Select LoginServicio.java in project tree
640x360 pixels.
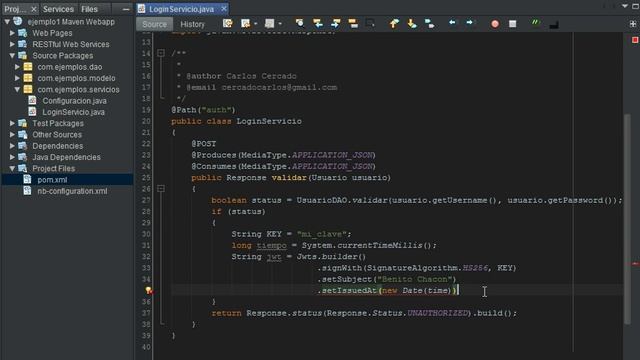click(x=73, y=112)
